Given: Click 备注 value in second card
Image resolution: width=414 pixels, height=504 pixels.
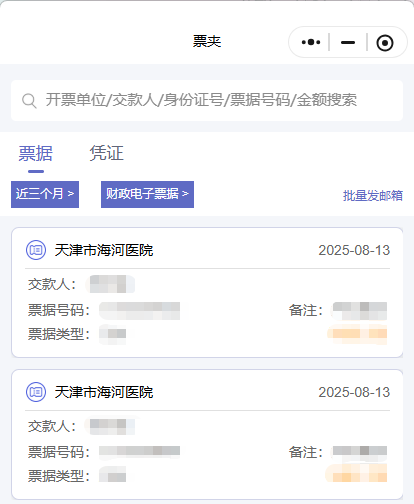Looking at the screenshot, I should pyautogui.click(x=359, y=451).
